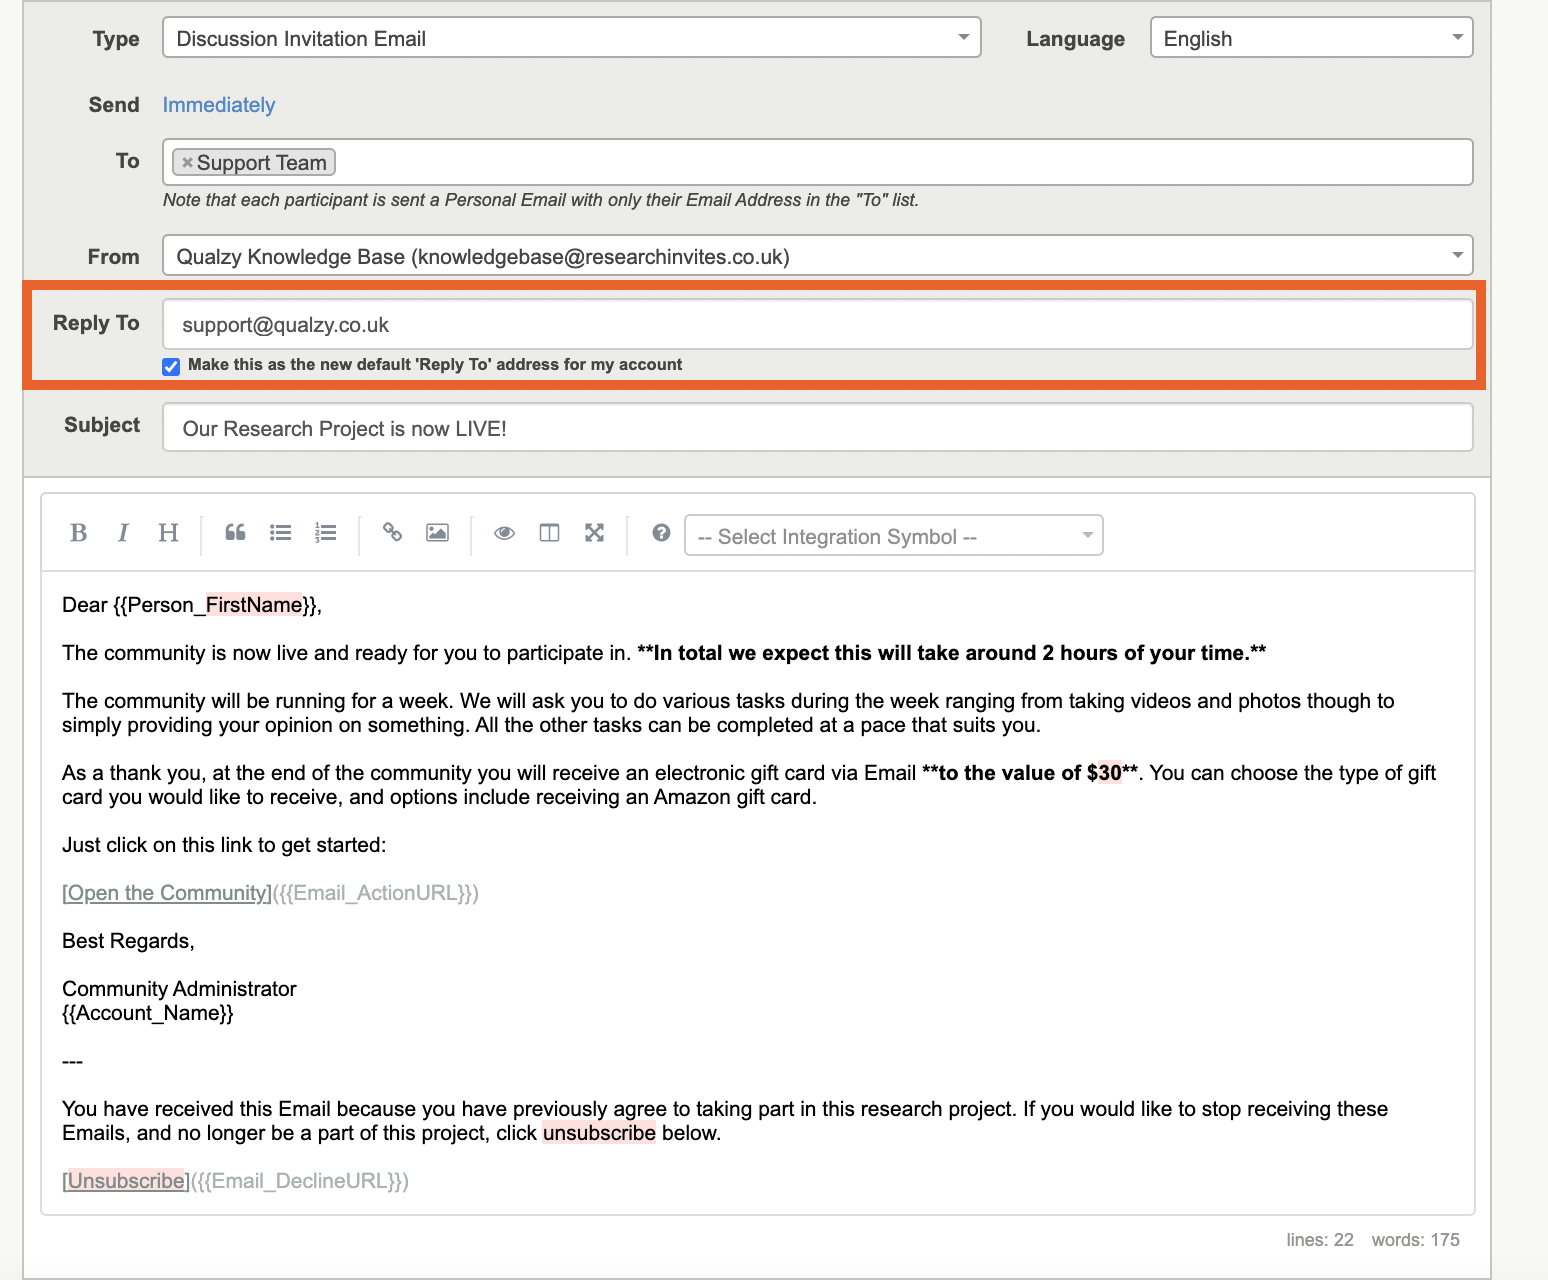This screenshot has height=1280, width=1548.
Task: Create a bulleted list in the editor
Action: 280,533
